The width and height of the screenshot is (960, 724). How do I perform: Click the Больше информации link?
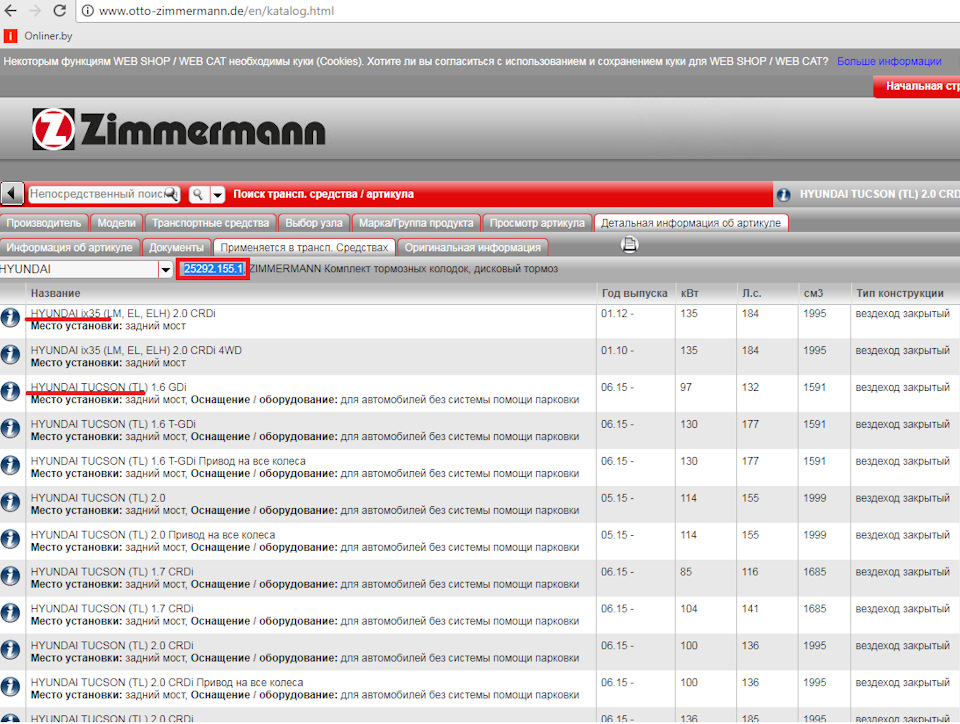click(889, 61)
